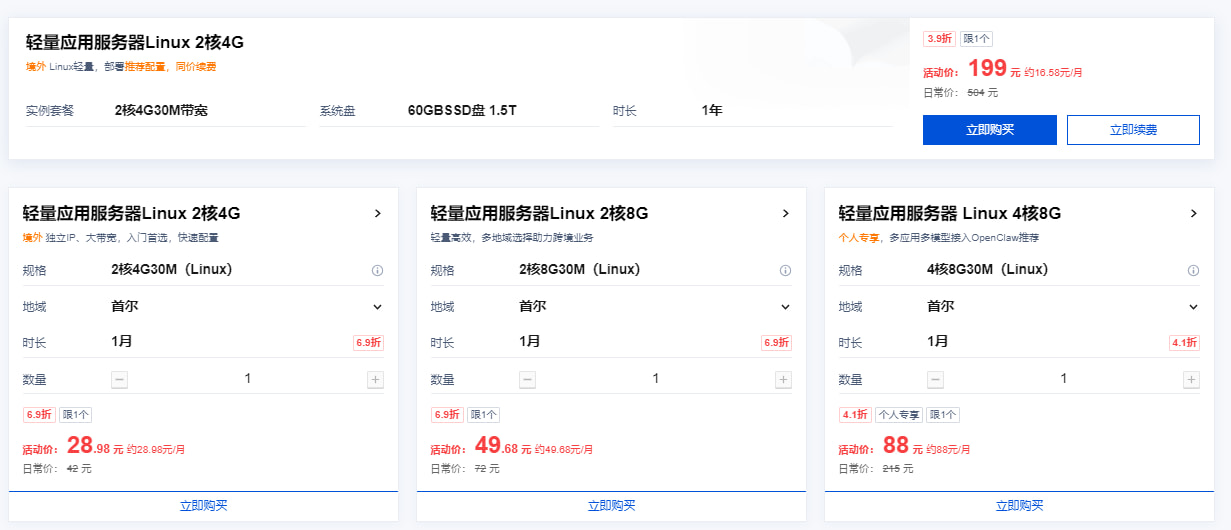Screen dimensions: 1231x530
Task: Open the 轻量应用服务器 Linux 4核8G card arrow
Action: point(1193,213)
